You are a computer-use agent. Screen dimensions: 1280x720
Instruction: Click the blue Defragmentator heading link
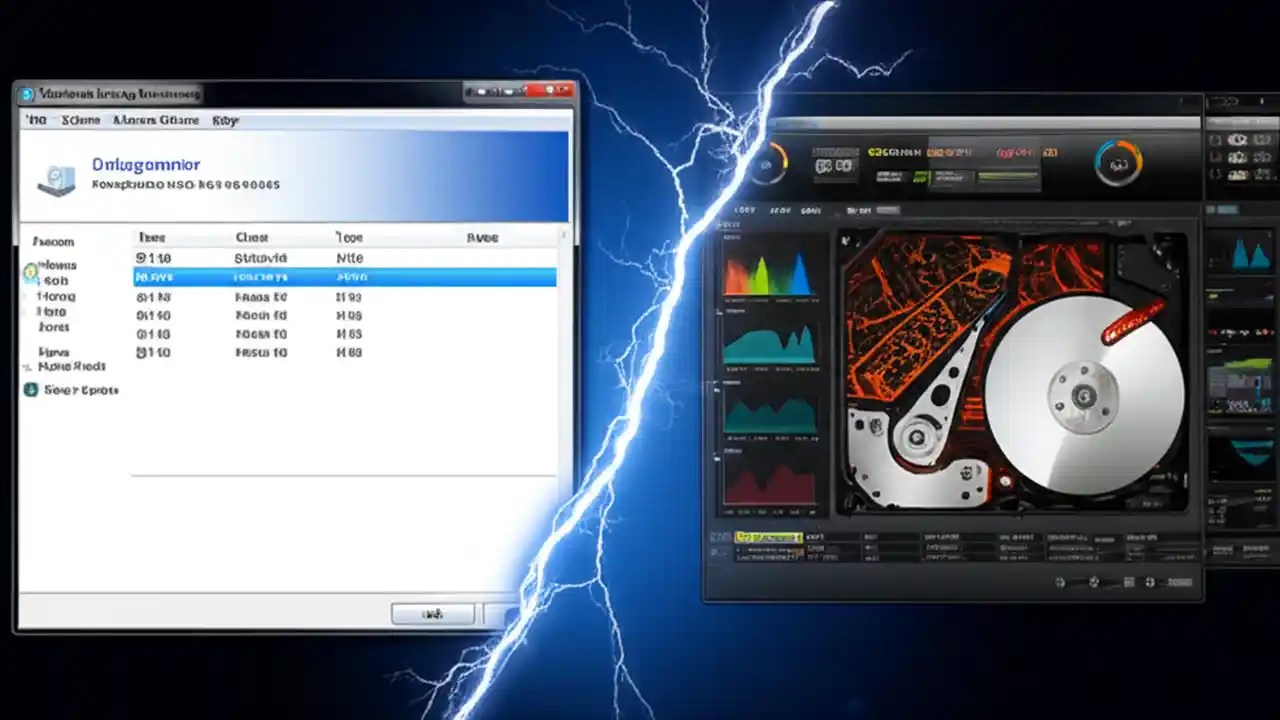(x=147, y=164)
